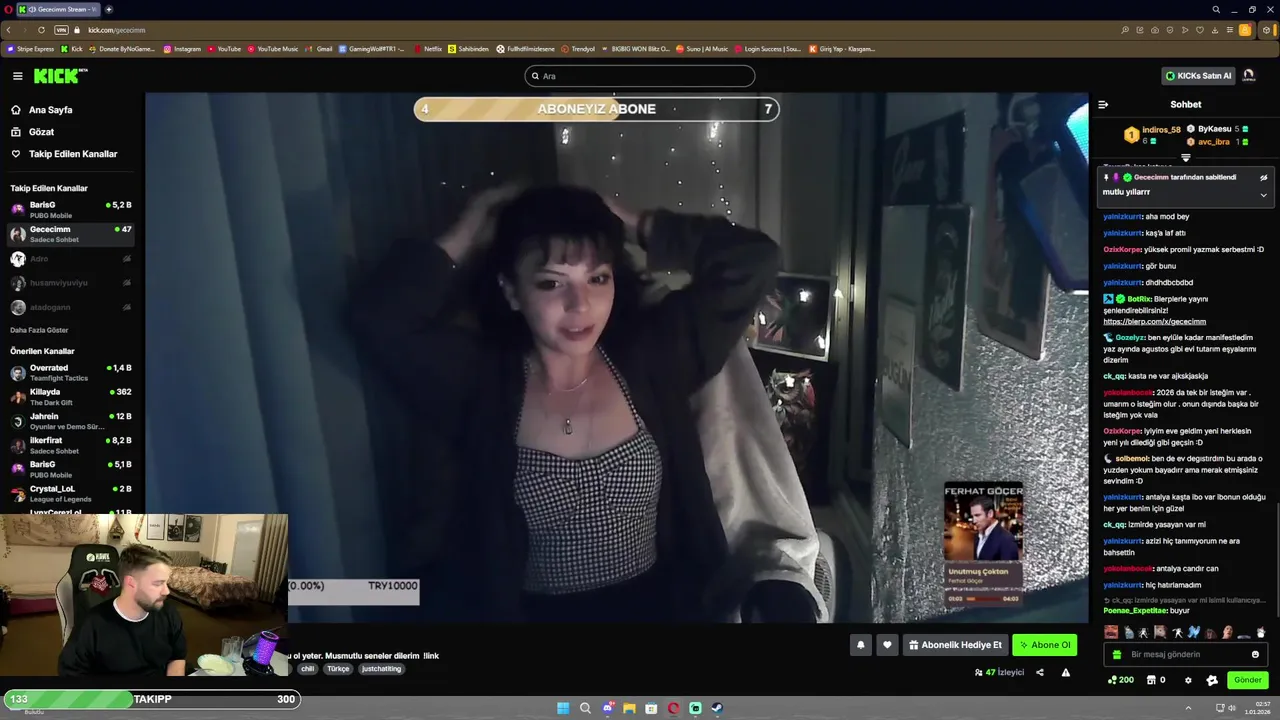Image resolution: width=1280 pixels, height=720 pixels.
Task: Open the recommended channel Jahrein
Action: point(70,421)
